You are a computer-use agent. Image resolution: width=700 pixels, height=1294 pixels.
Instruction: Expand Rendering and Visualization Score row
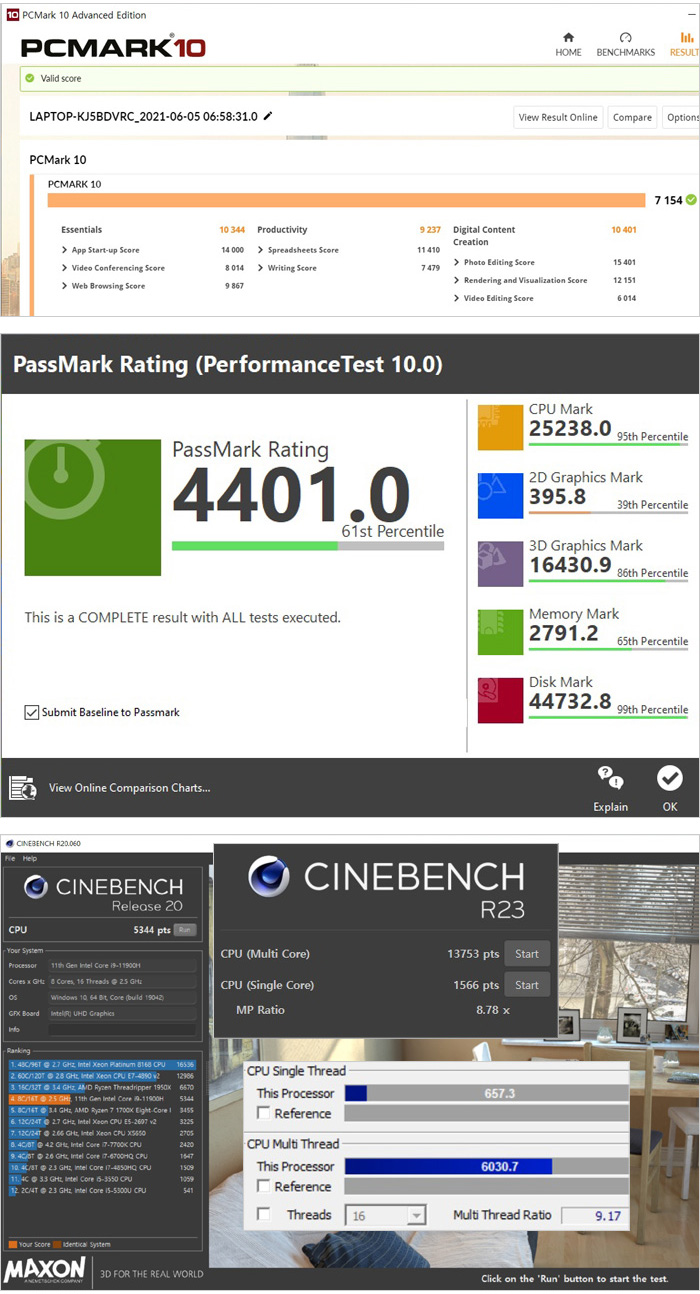click(x=456, y=280)
